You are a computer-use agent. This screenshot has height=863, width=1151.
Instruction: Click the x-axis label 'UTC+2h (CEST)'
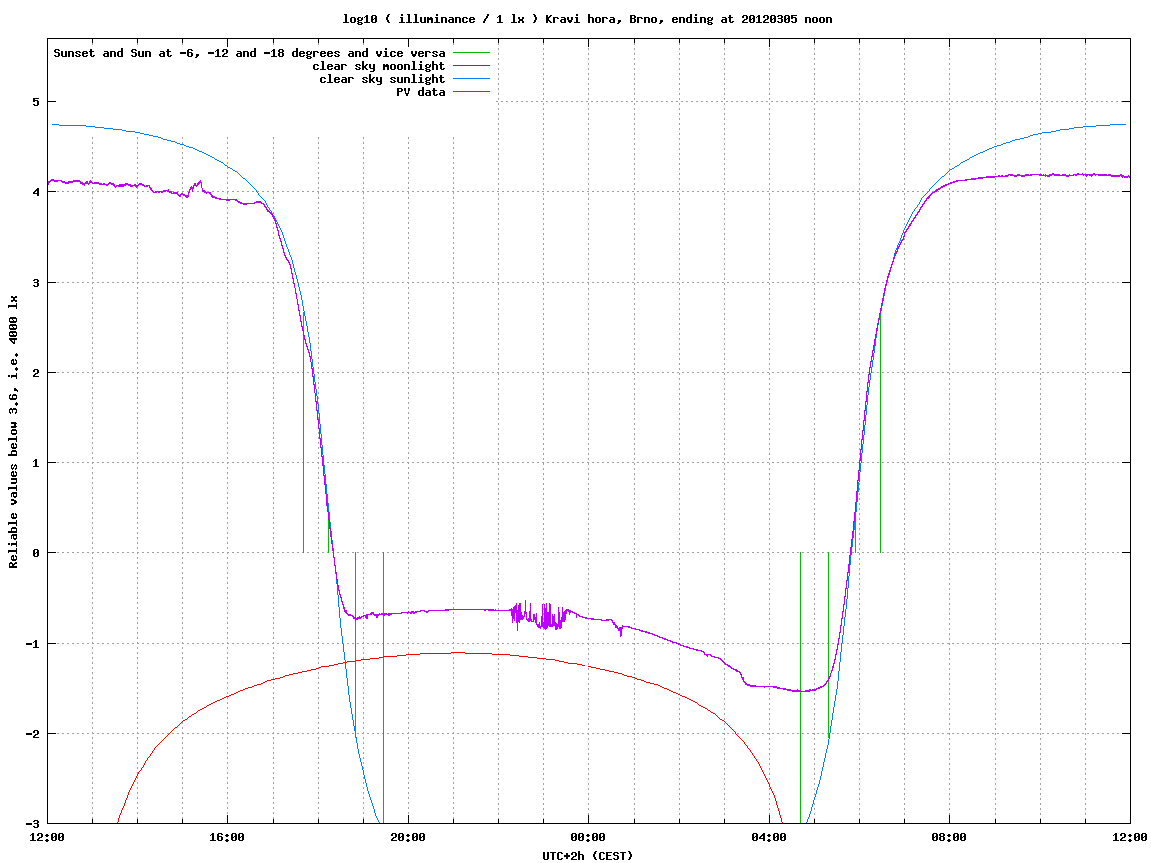pyautogui.click(x=587, y=856)
